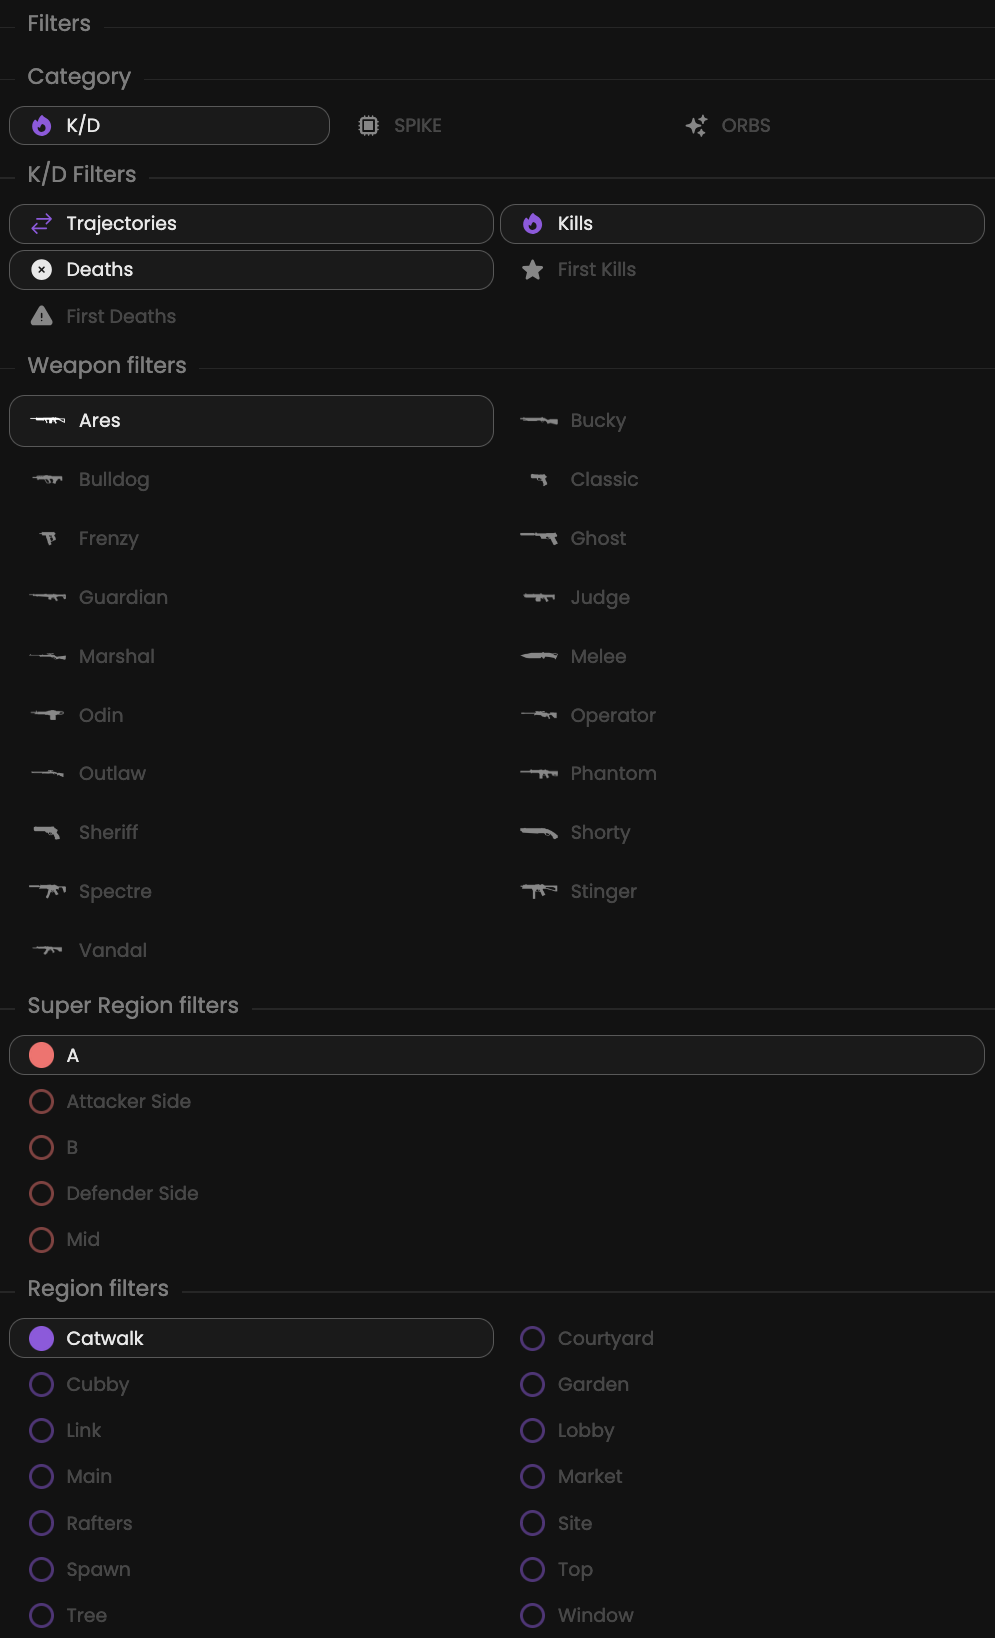Click the Ghost pistol icon
The image size is (1000, 1638).
539,538
